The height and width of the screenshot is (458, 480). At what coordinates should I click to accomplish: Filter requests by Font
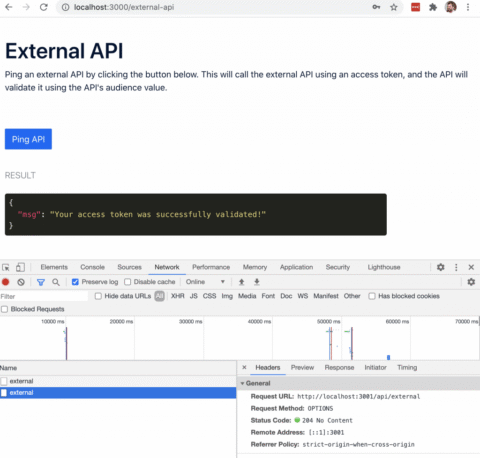point(268,296)
